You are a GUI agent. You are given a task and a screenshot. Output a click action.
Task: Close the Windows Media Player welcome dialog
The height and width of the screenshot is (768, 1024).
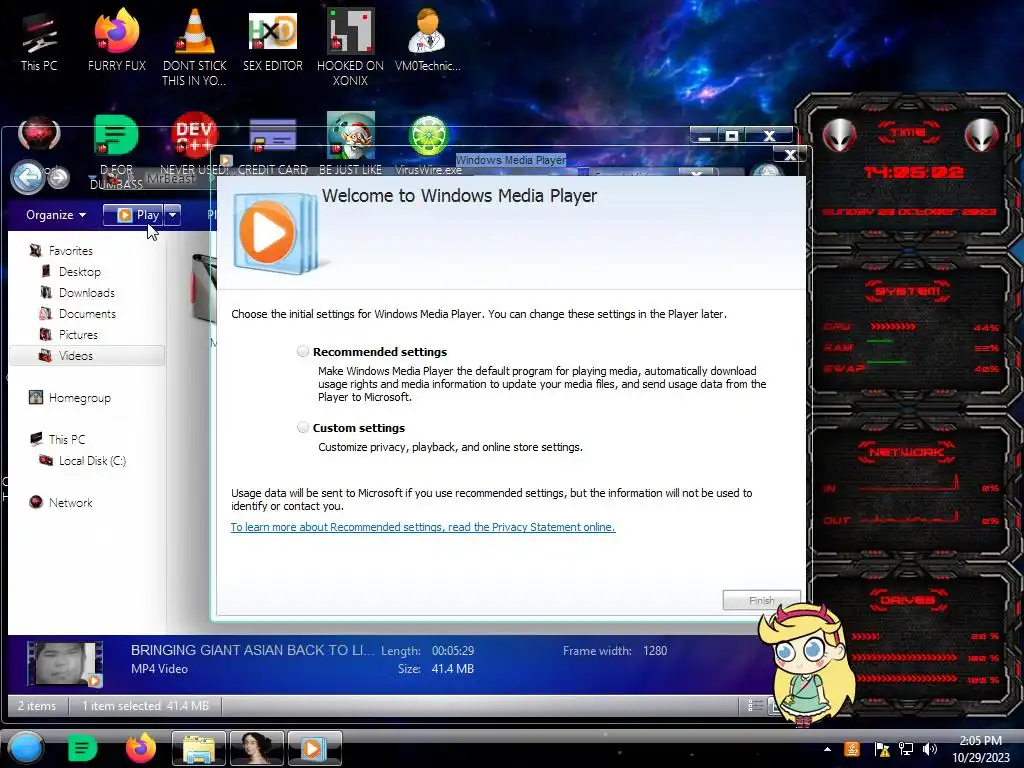790,155
